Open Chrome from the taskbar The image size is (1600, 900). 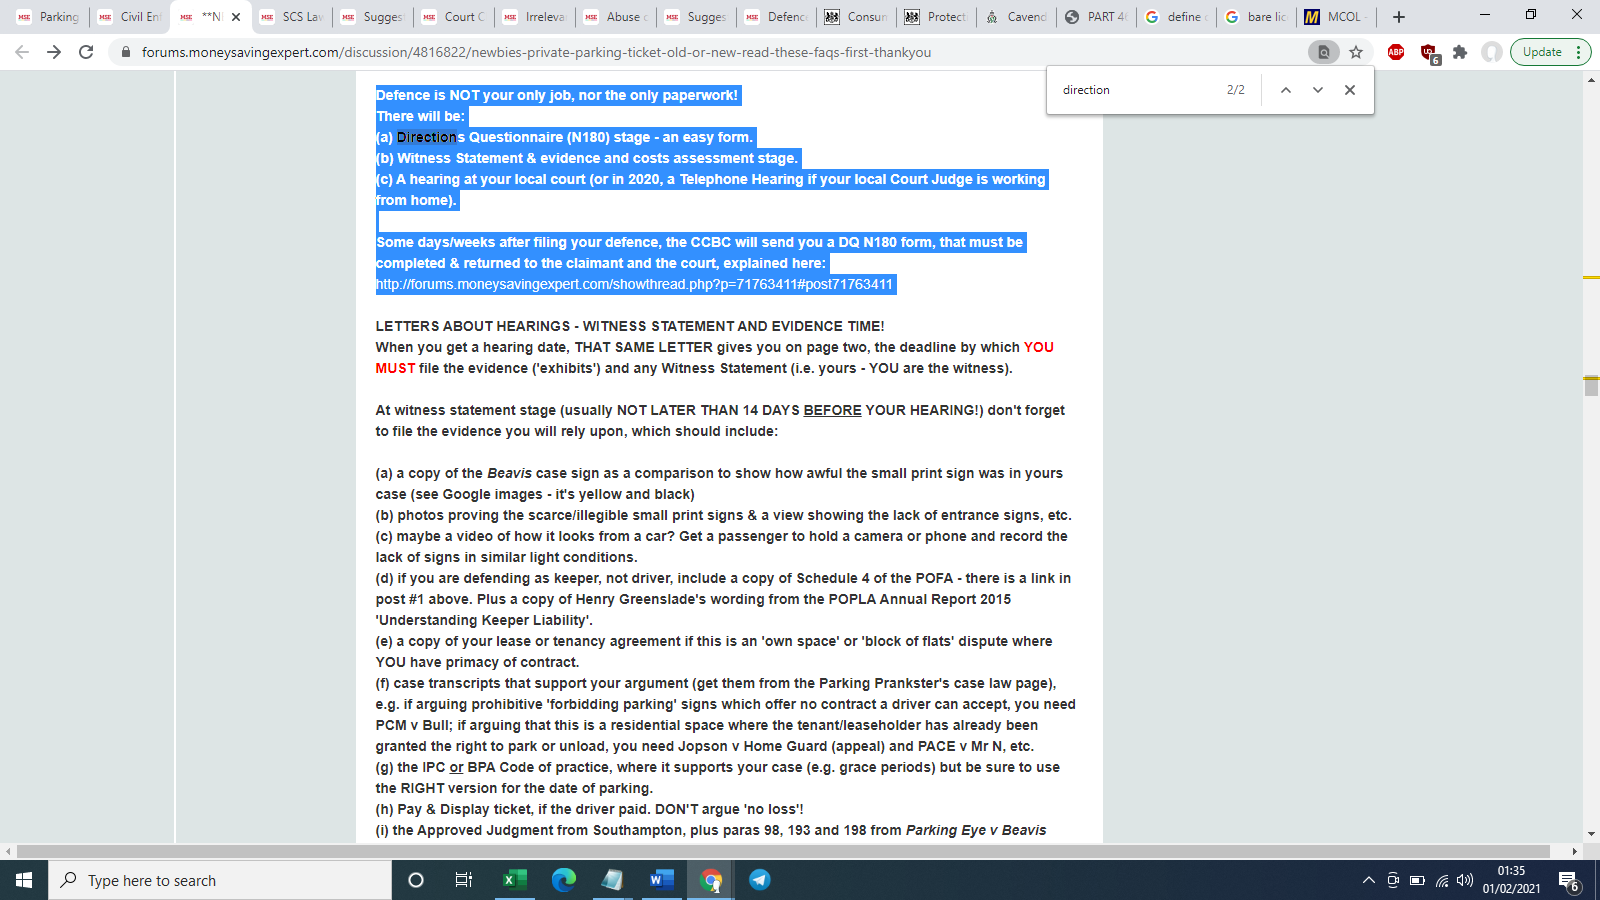click(711, 880)
